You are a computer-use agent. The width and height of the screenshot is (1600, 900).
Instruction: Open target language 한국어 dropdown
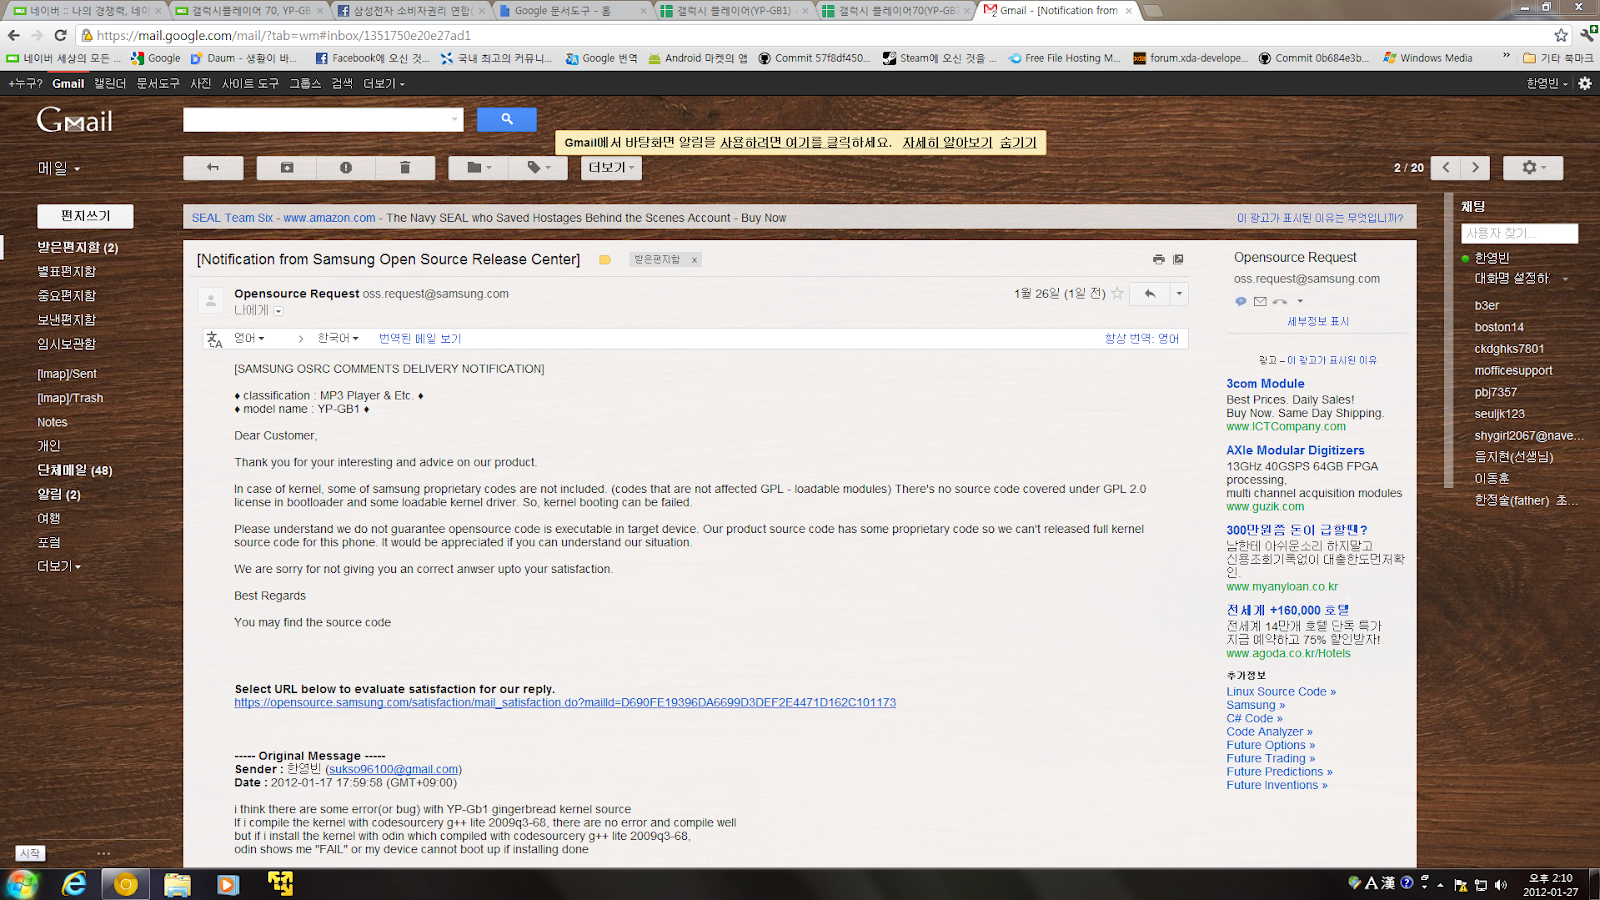click(338, 338)
